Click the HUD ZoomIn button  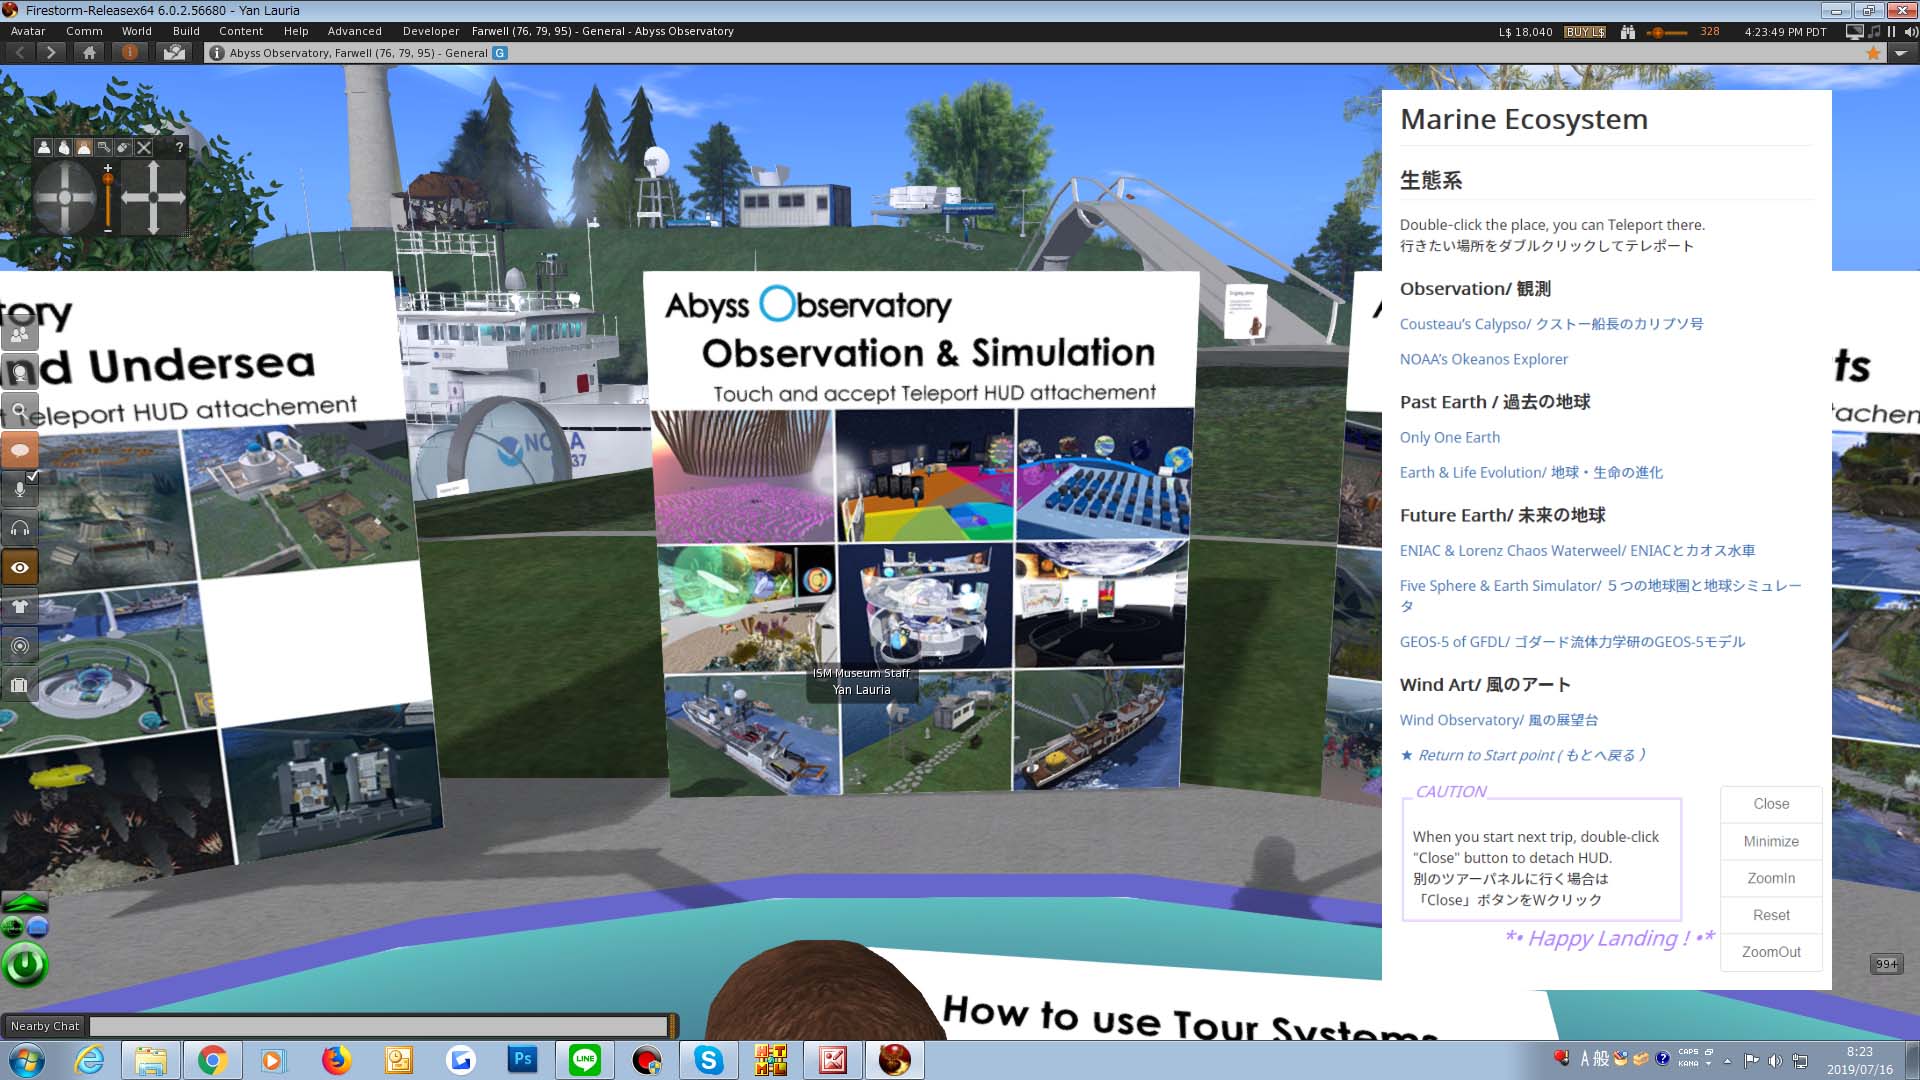1771,878
